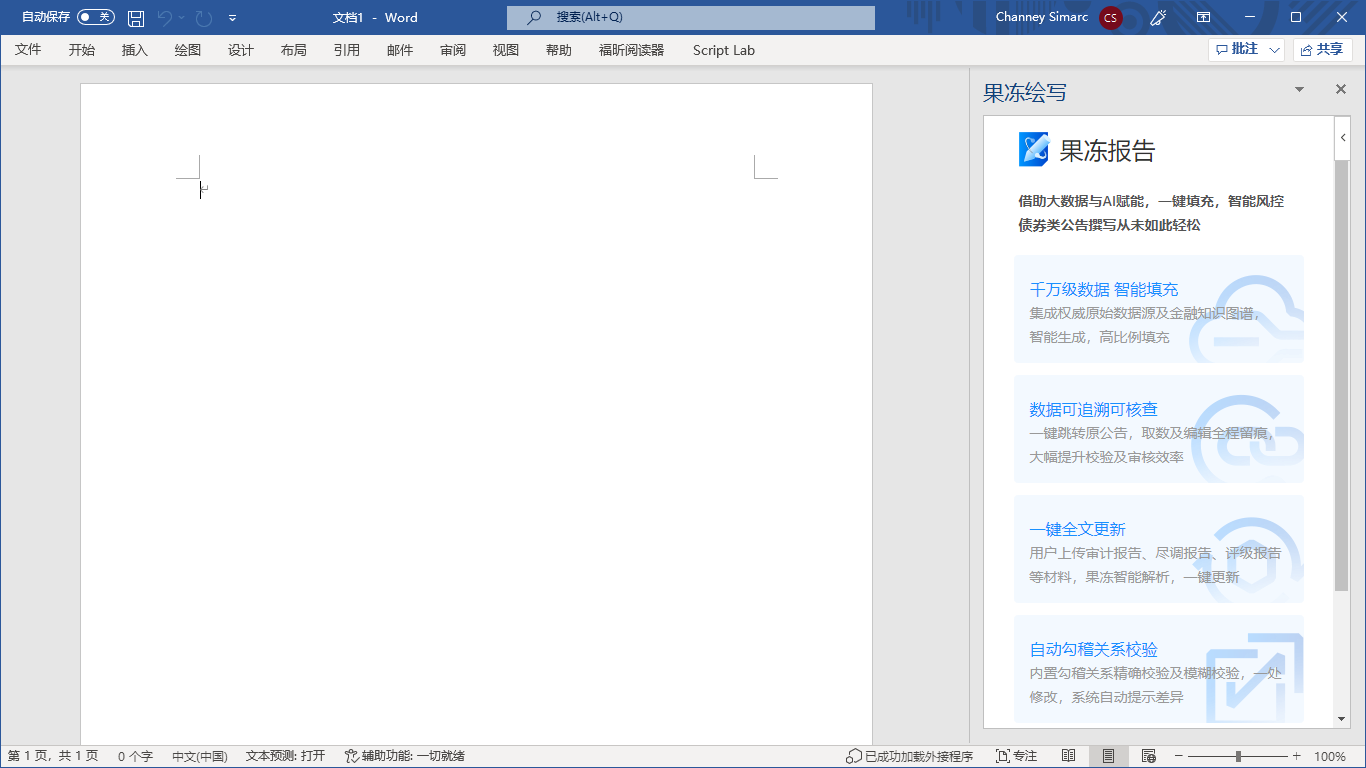
Task: Switch to the 设计 ribbon tab
Action: click(240, 50)
